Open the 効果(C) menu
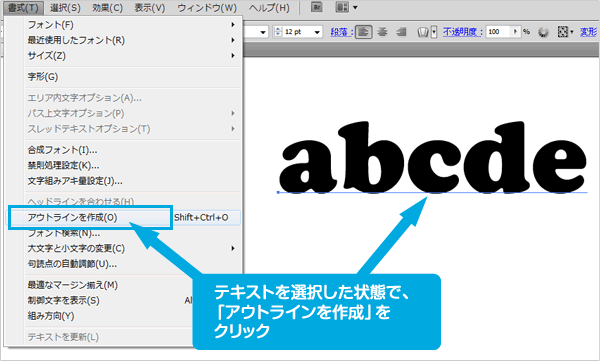This screenshot has height=361, width=600. tap(108, 8)
